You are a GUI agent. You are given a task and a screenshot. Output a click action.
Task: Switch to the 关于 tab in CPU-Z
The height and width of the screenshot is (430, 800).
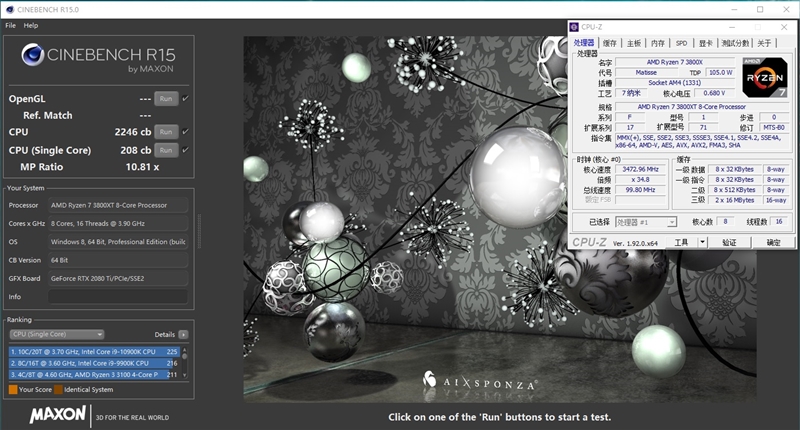pos(764,43)
